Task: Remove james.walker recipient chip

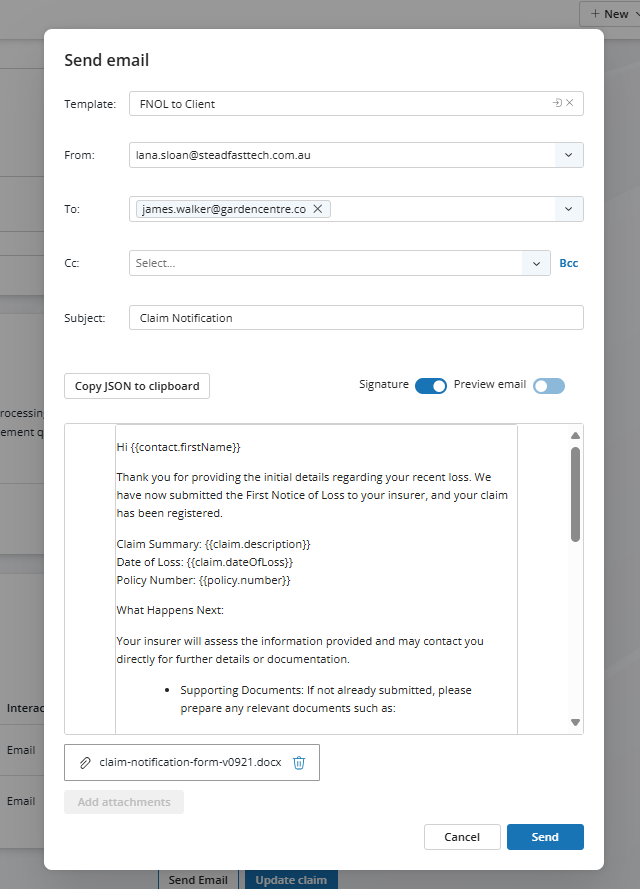Action: click(x=317, y=209)
